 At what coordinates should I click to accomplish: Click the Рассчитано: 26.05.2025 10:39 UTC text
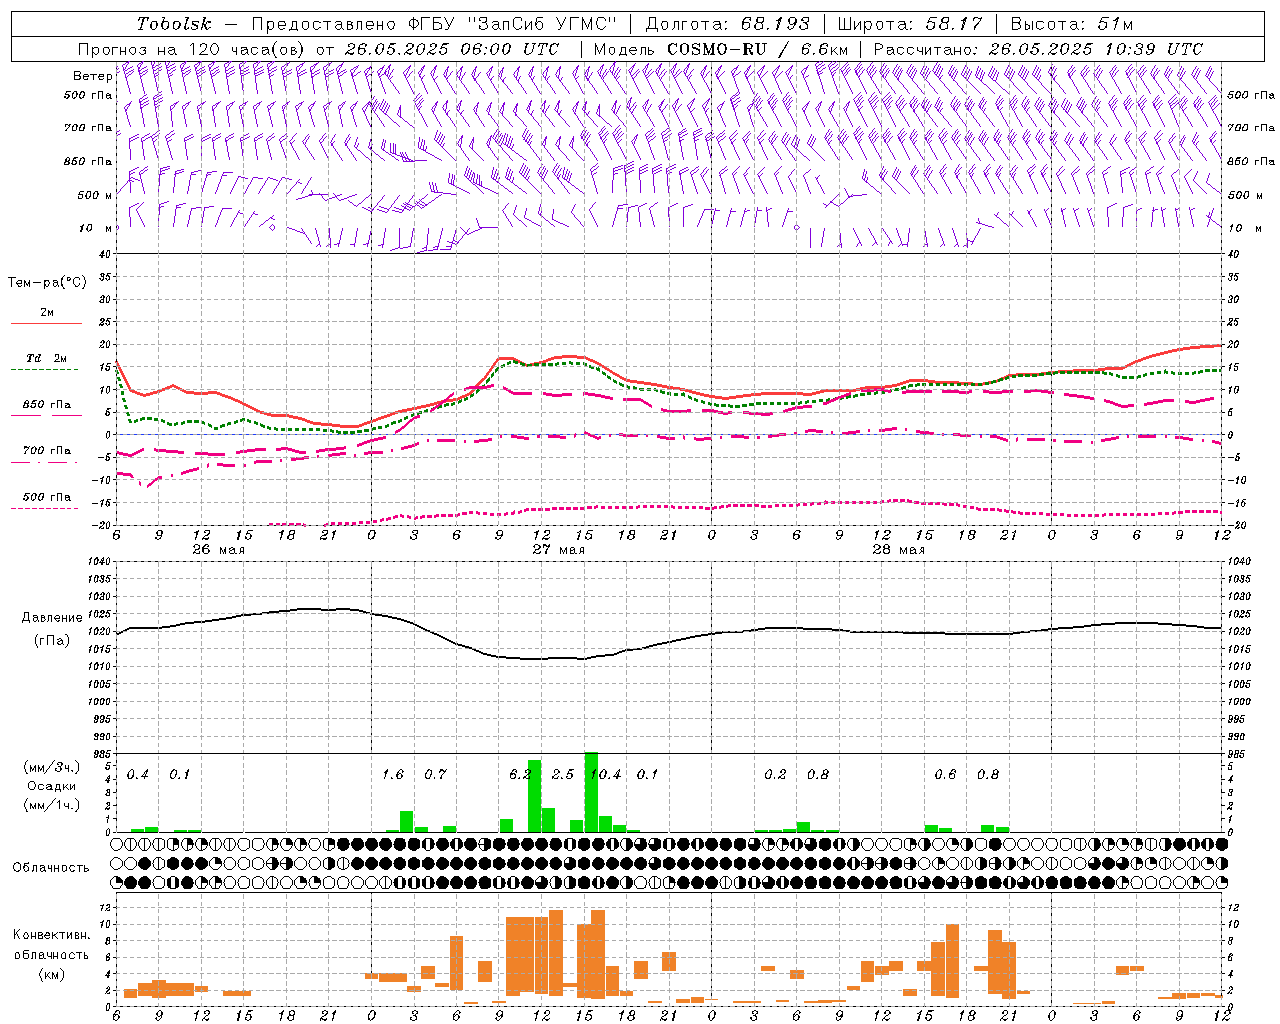(1038, 49)
